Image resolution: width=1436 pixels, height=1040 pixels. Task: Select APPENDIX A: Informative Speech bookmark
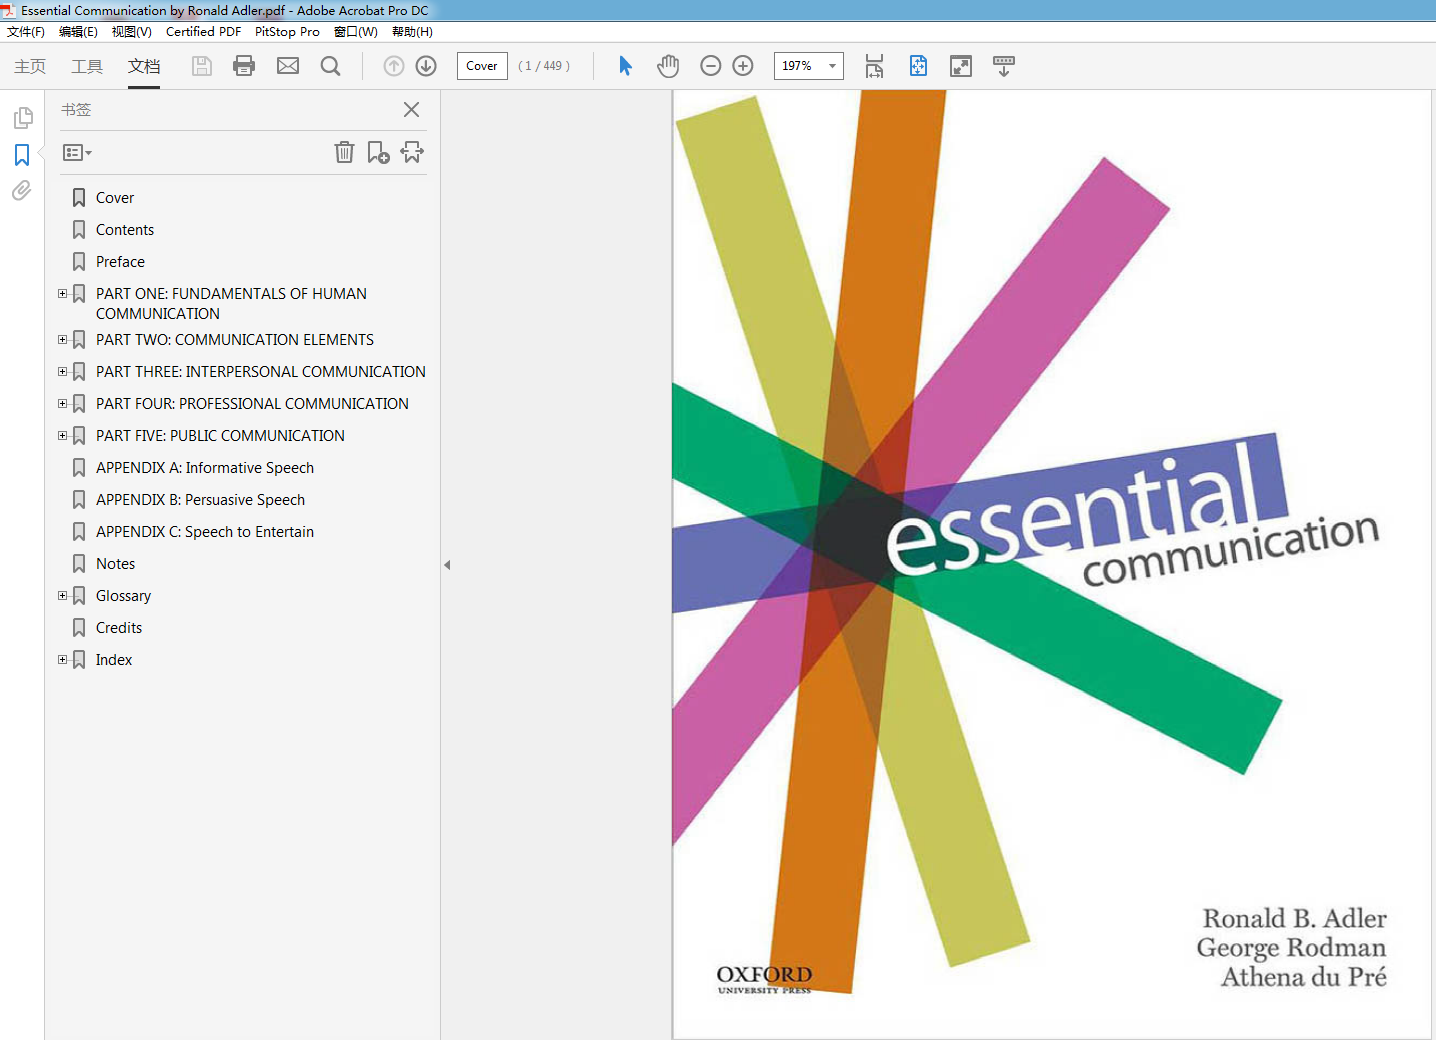tap(205, 468)
